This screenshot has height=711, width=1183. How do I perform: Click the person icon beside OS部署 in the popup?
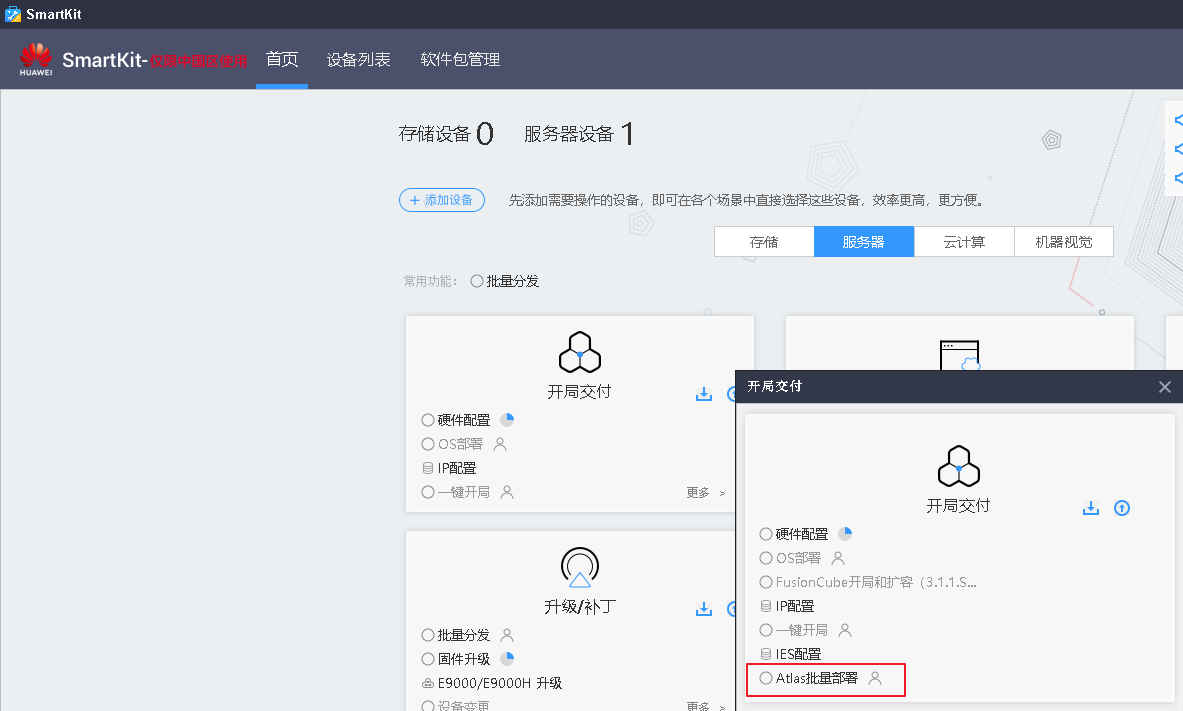[x=837, y=558]
